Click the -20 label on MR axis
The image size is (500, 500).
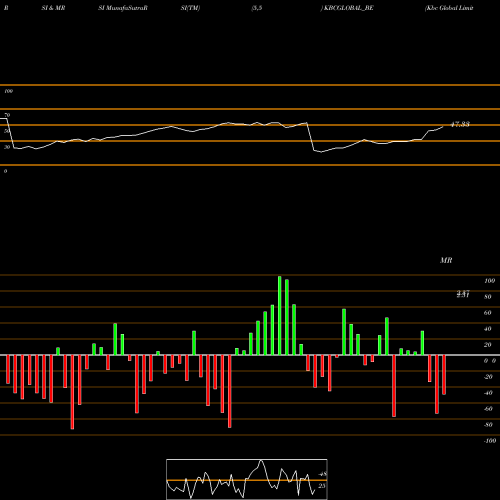(488, 377)
